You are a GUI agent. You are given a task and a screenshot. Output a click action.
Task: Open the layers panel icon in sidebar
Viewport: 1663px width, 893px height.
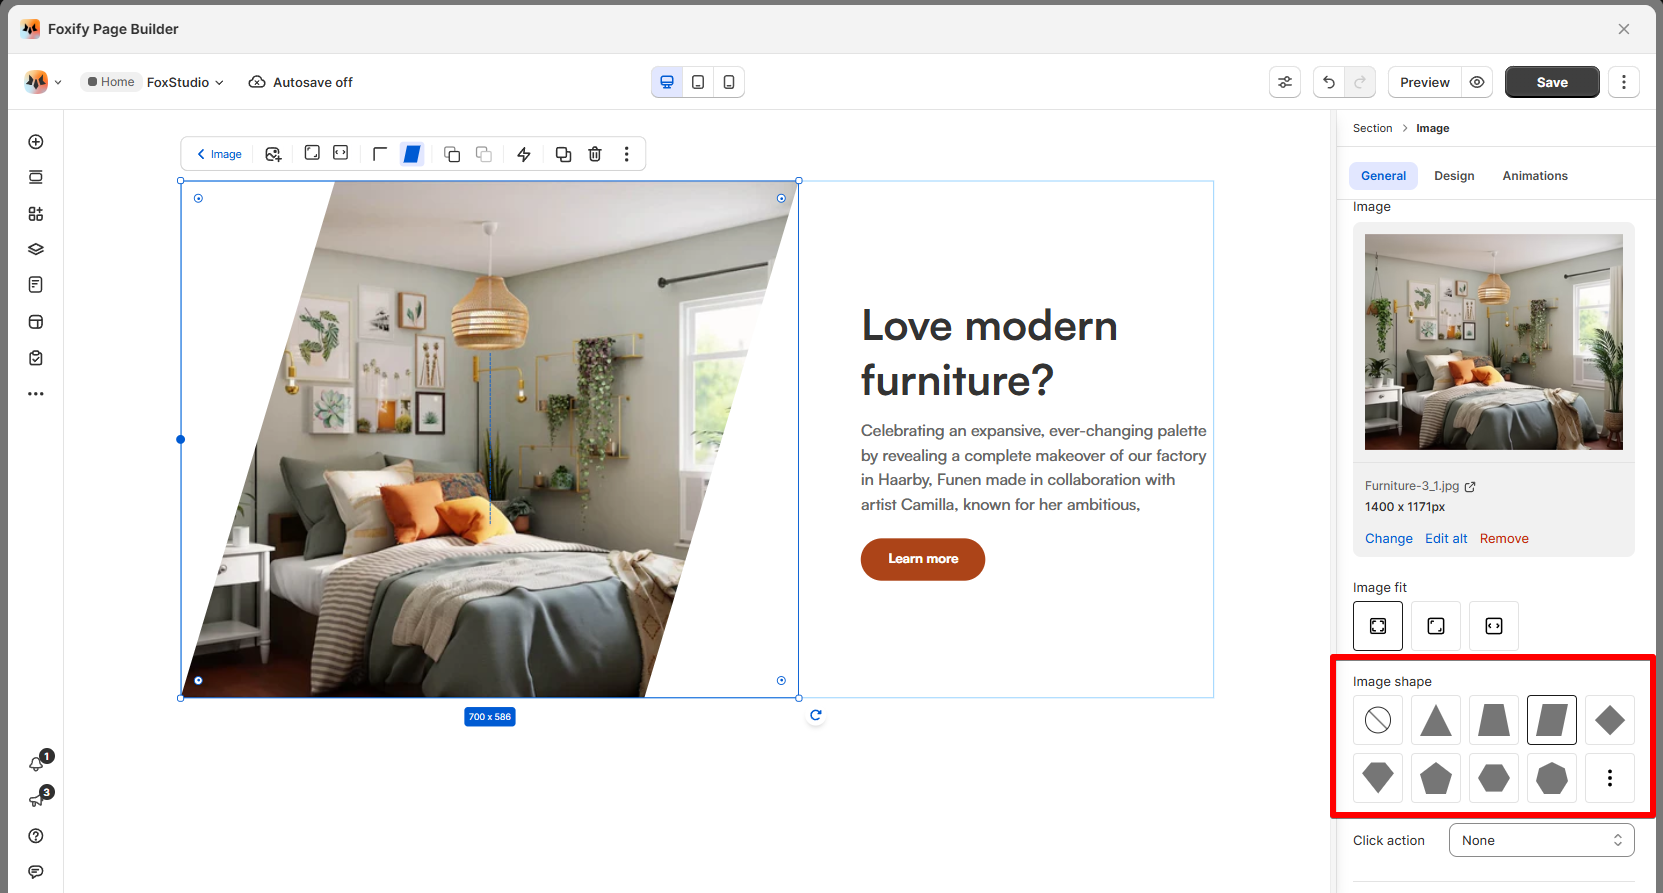36,249
